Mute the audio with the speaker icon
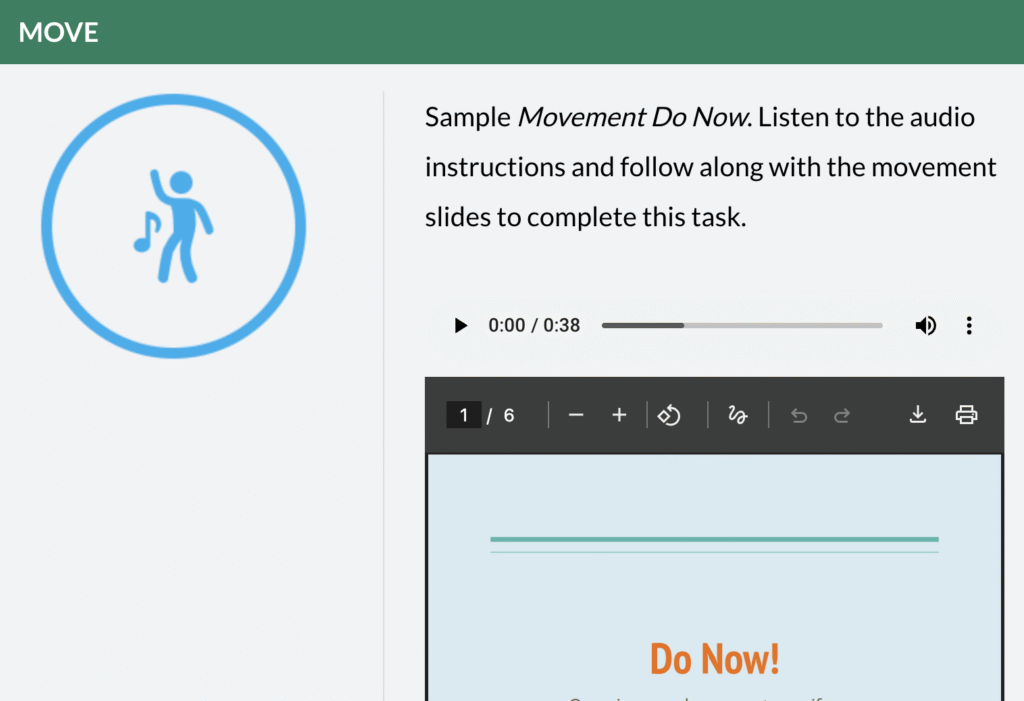 926,326
